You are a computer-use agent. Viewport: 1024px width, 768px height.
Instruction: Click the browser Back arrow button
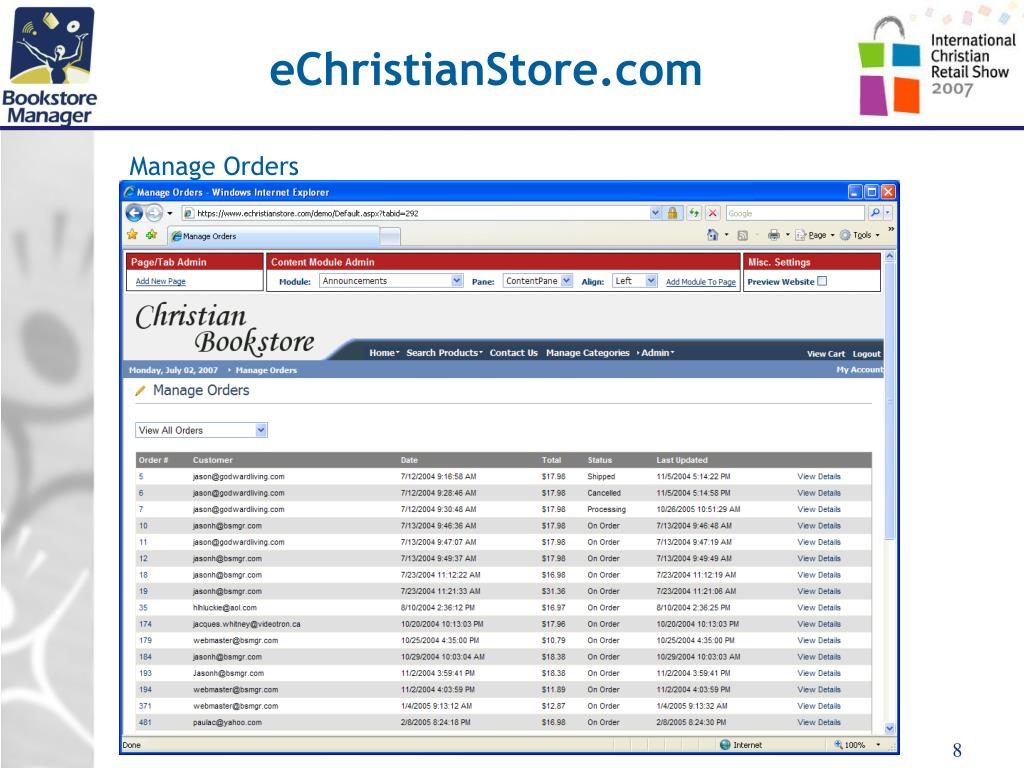point(134,213)
